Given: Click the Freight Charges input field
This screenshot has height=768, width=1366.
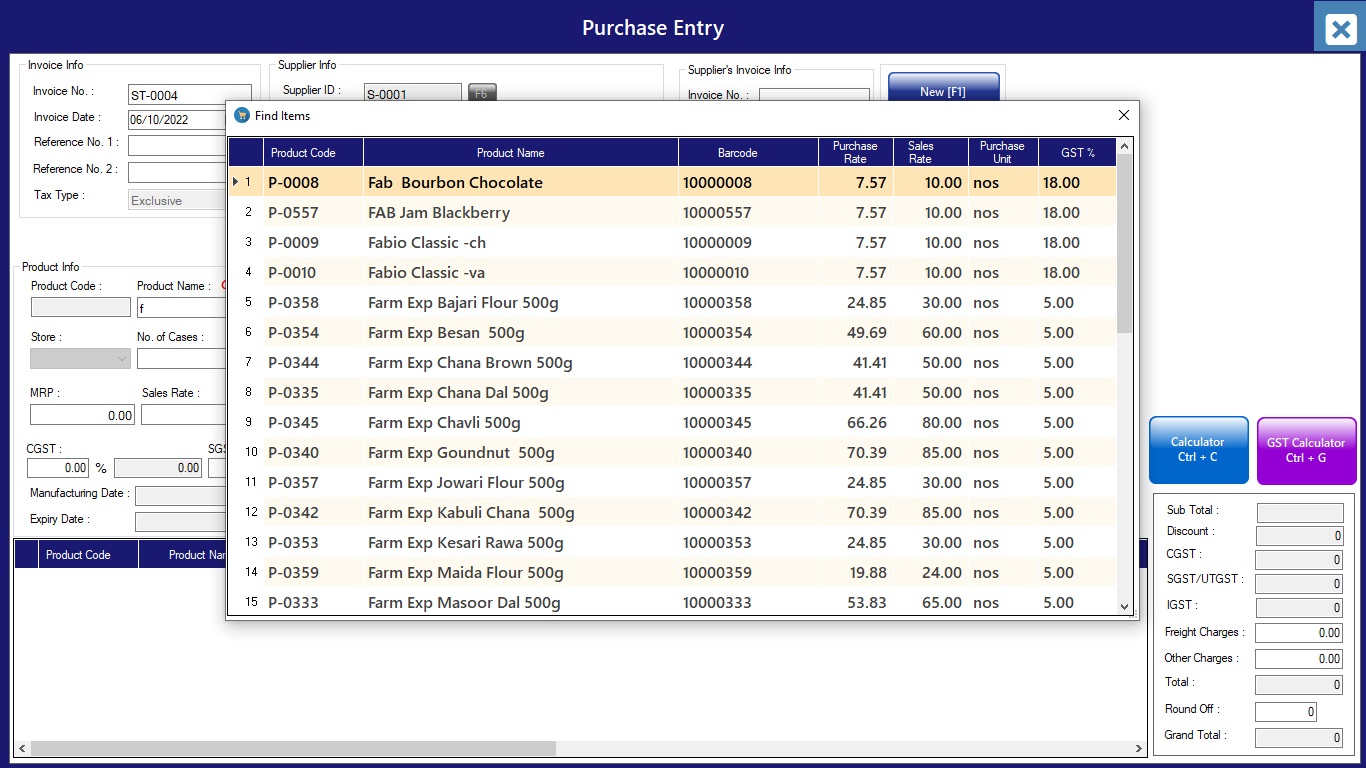Looking at the screenshot, I should click(1298, 633).
